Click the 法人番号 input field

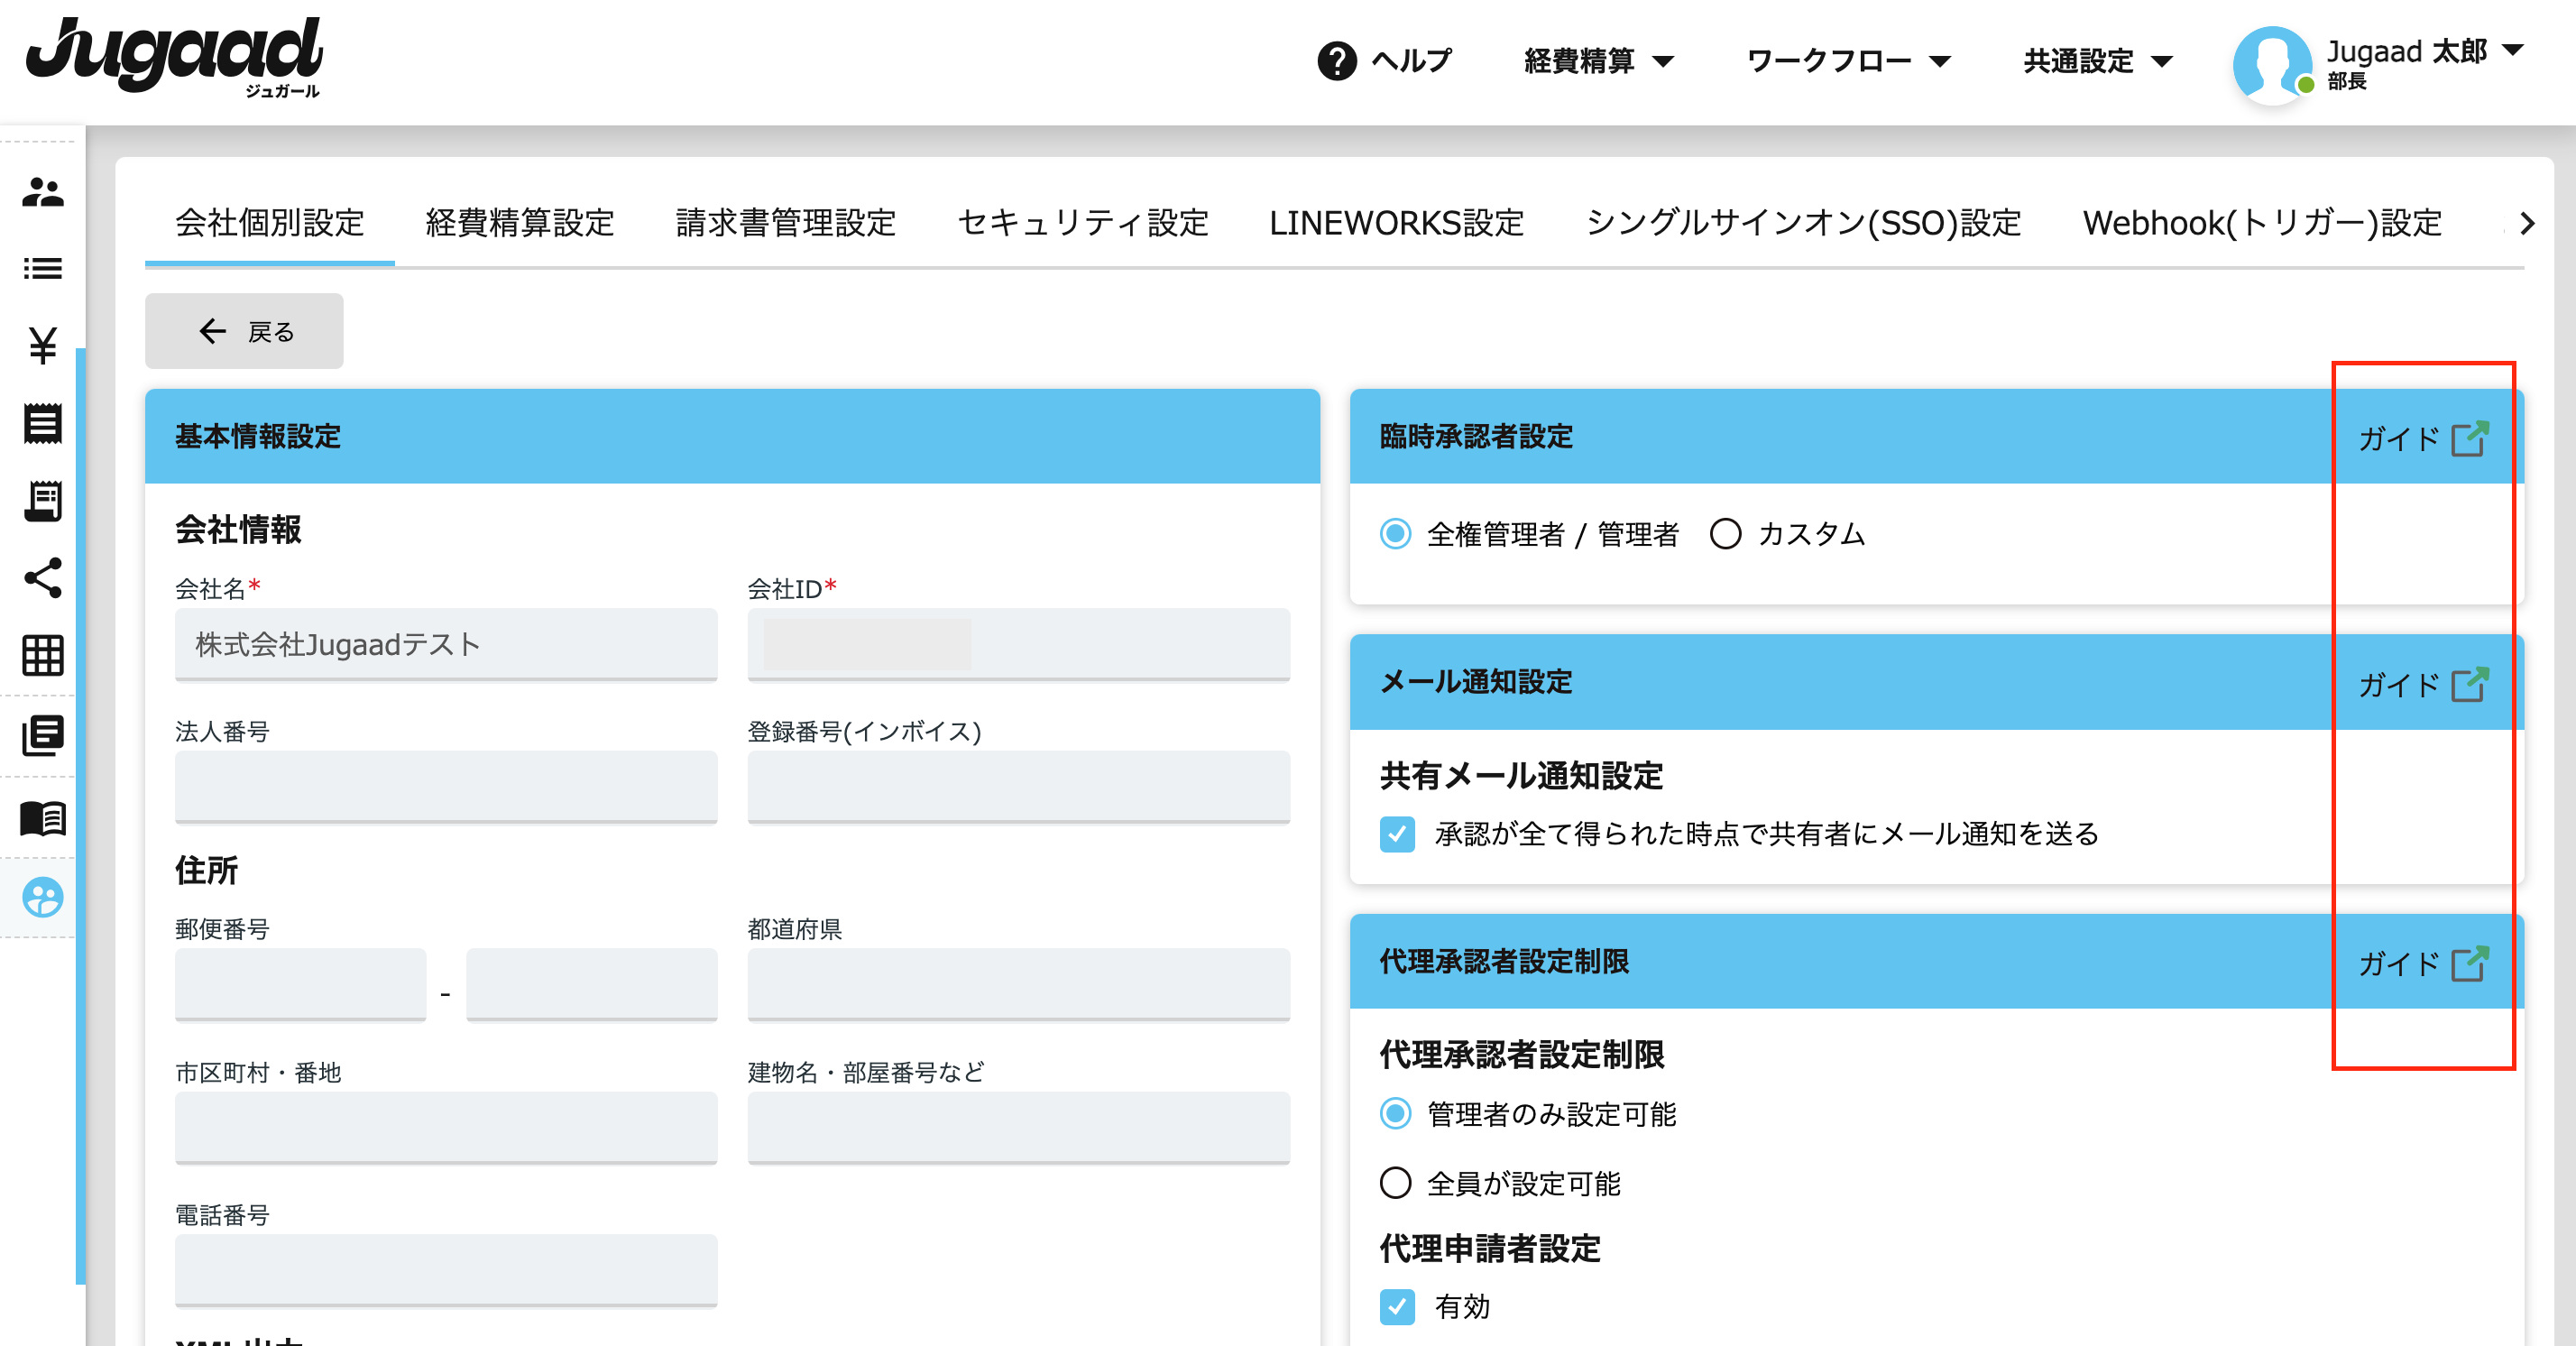(446, 787)
